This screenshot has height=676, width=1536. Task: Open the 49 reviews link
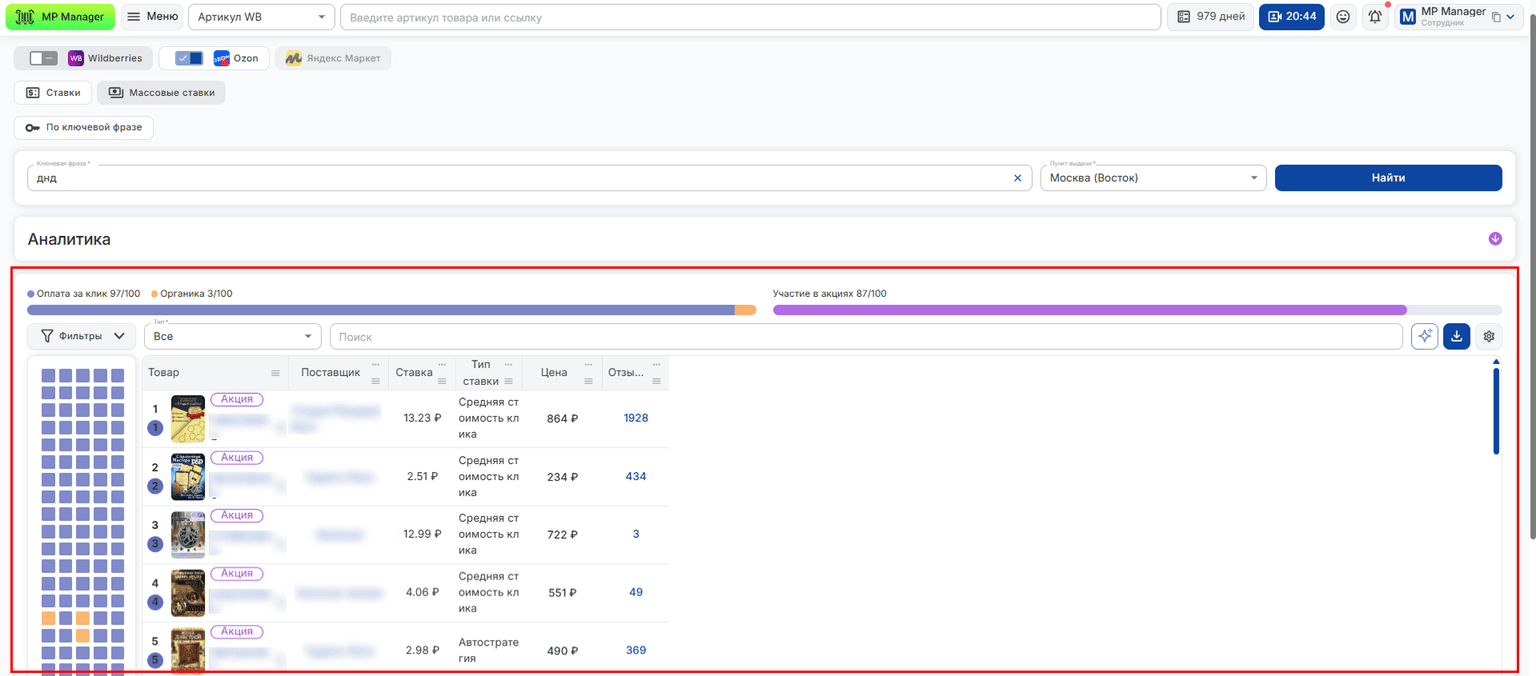(636, 592)
